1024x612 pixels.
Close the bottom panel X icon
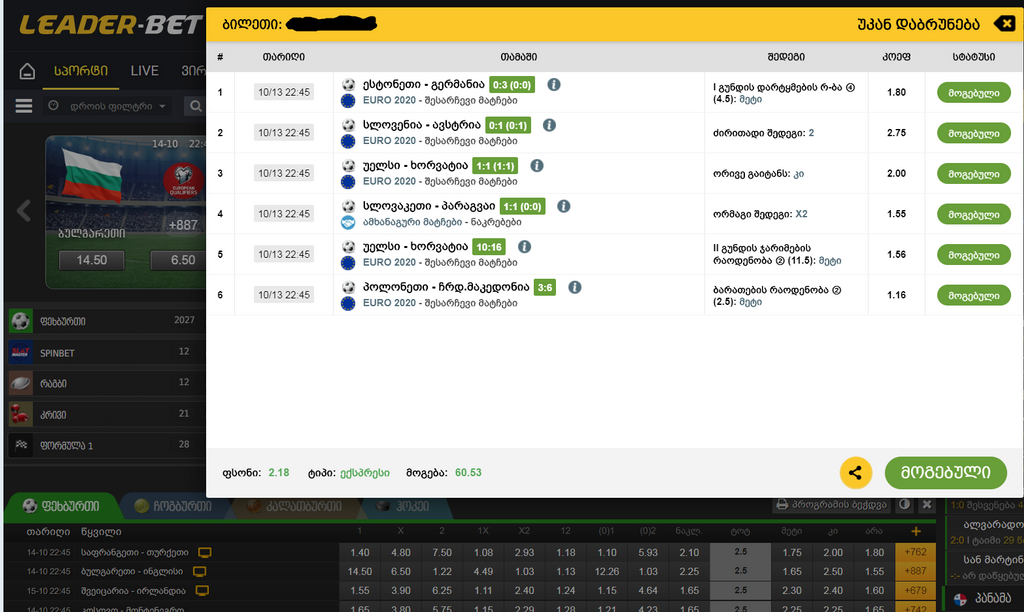coord(927,505)
